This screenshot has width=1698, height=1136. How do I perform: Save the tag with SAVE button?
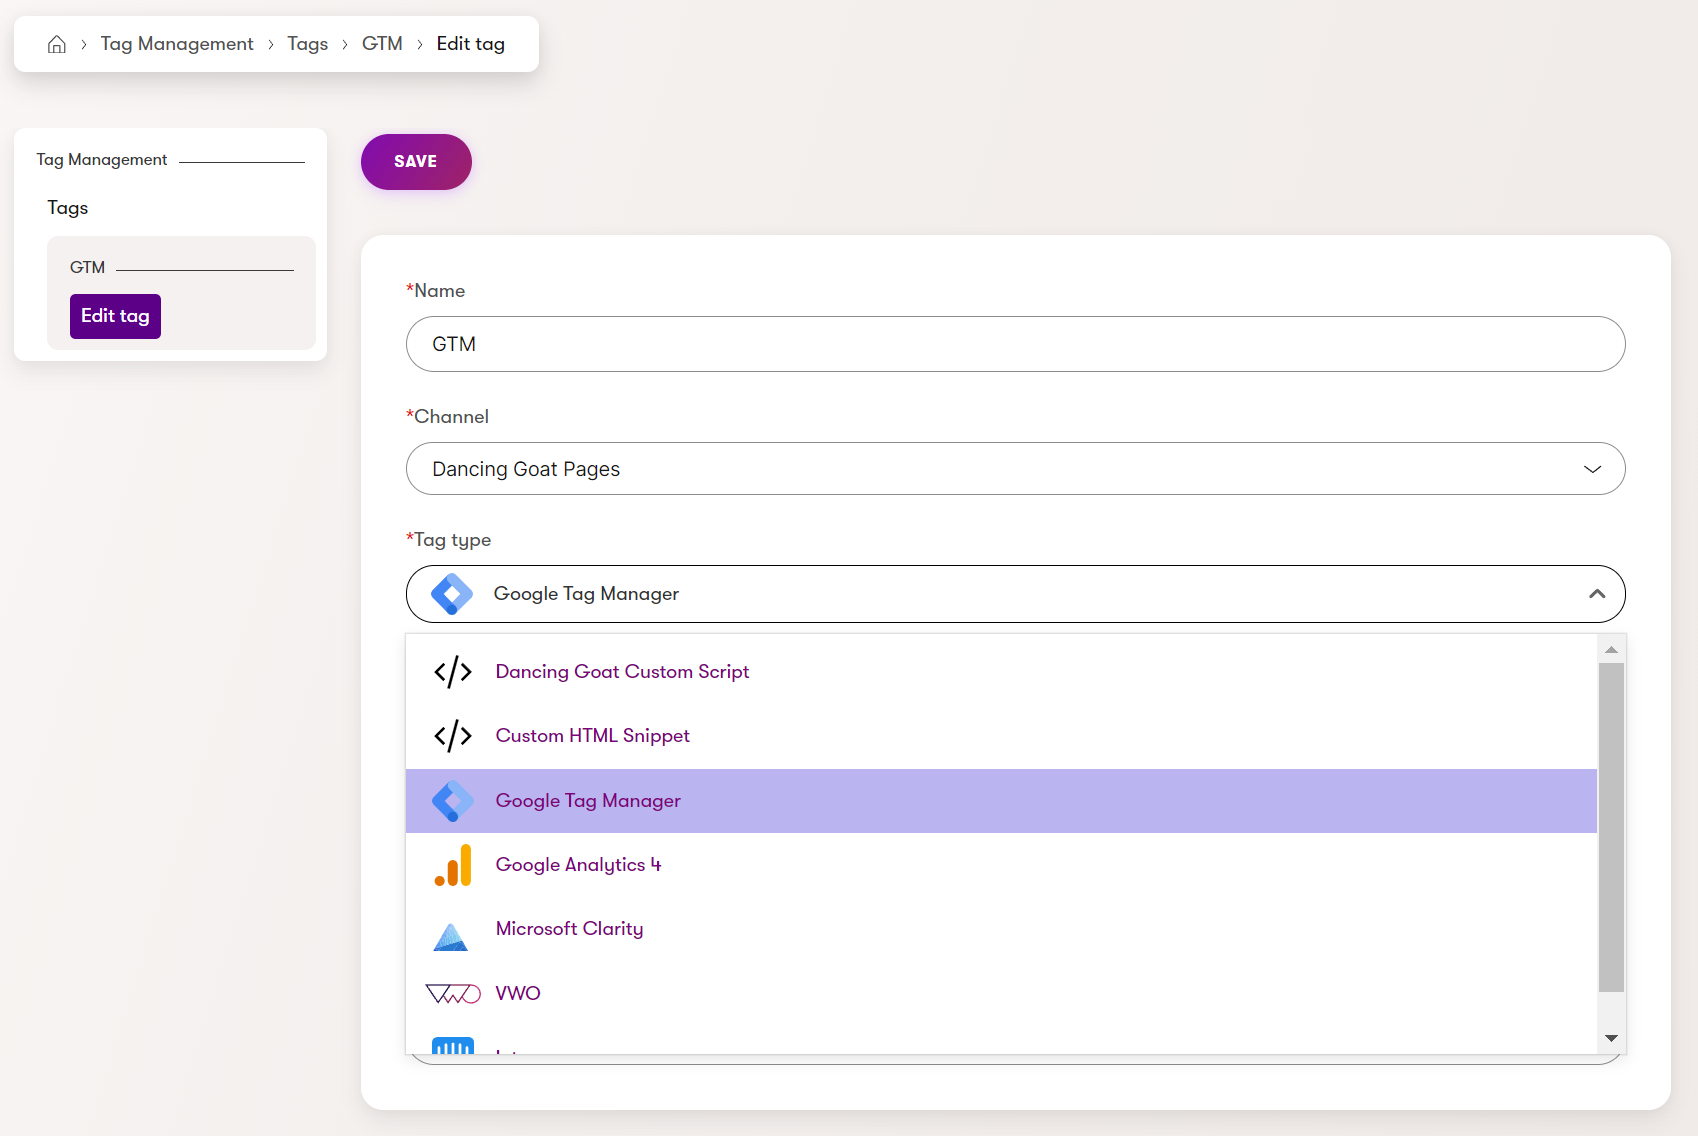click(x=416, y=162)
